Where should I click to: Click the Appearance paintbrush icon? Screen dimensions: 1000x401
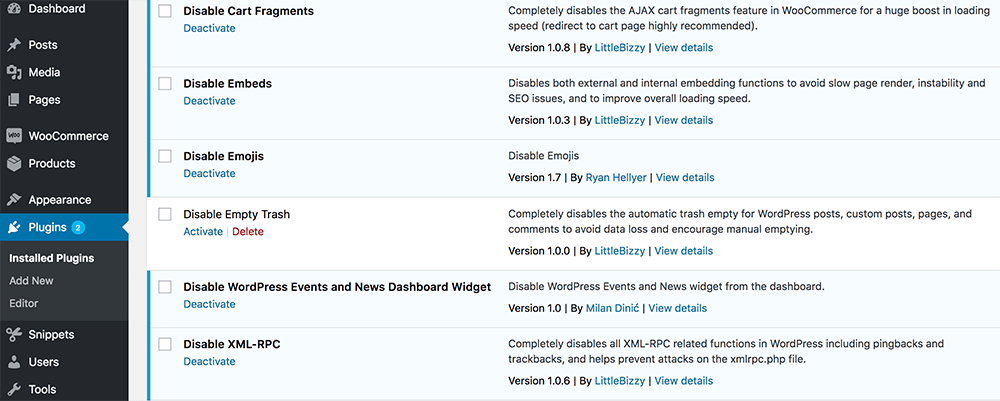pos(14,200)
